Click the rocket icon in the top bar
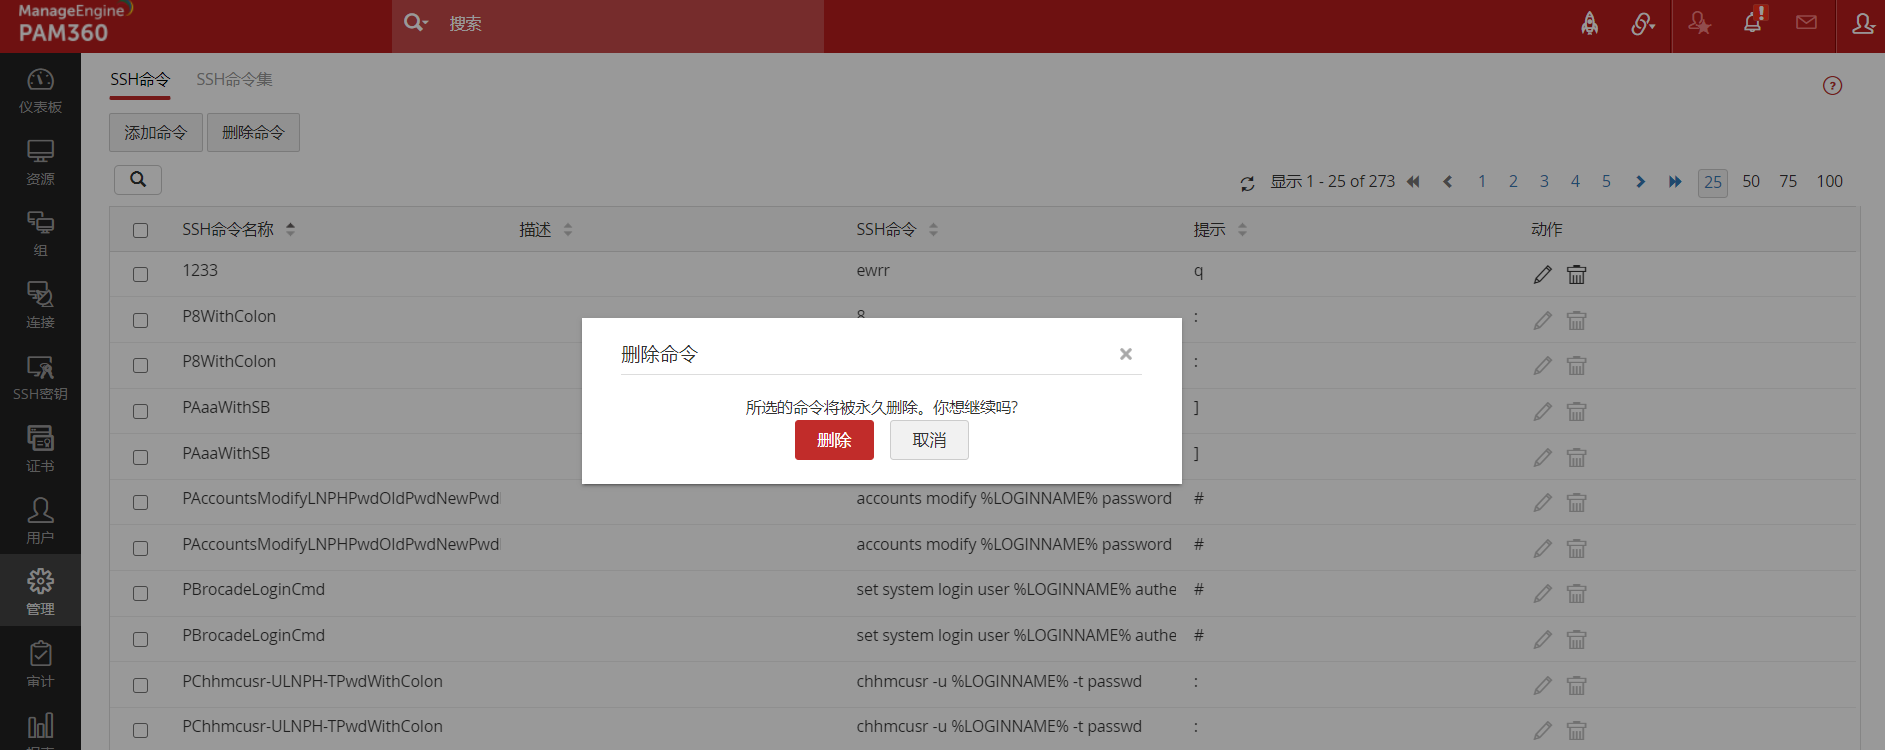 coord(1589,23)
